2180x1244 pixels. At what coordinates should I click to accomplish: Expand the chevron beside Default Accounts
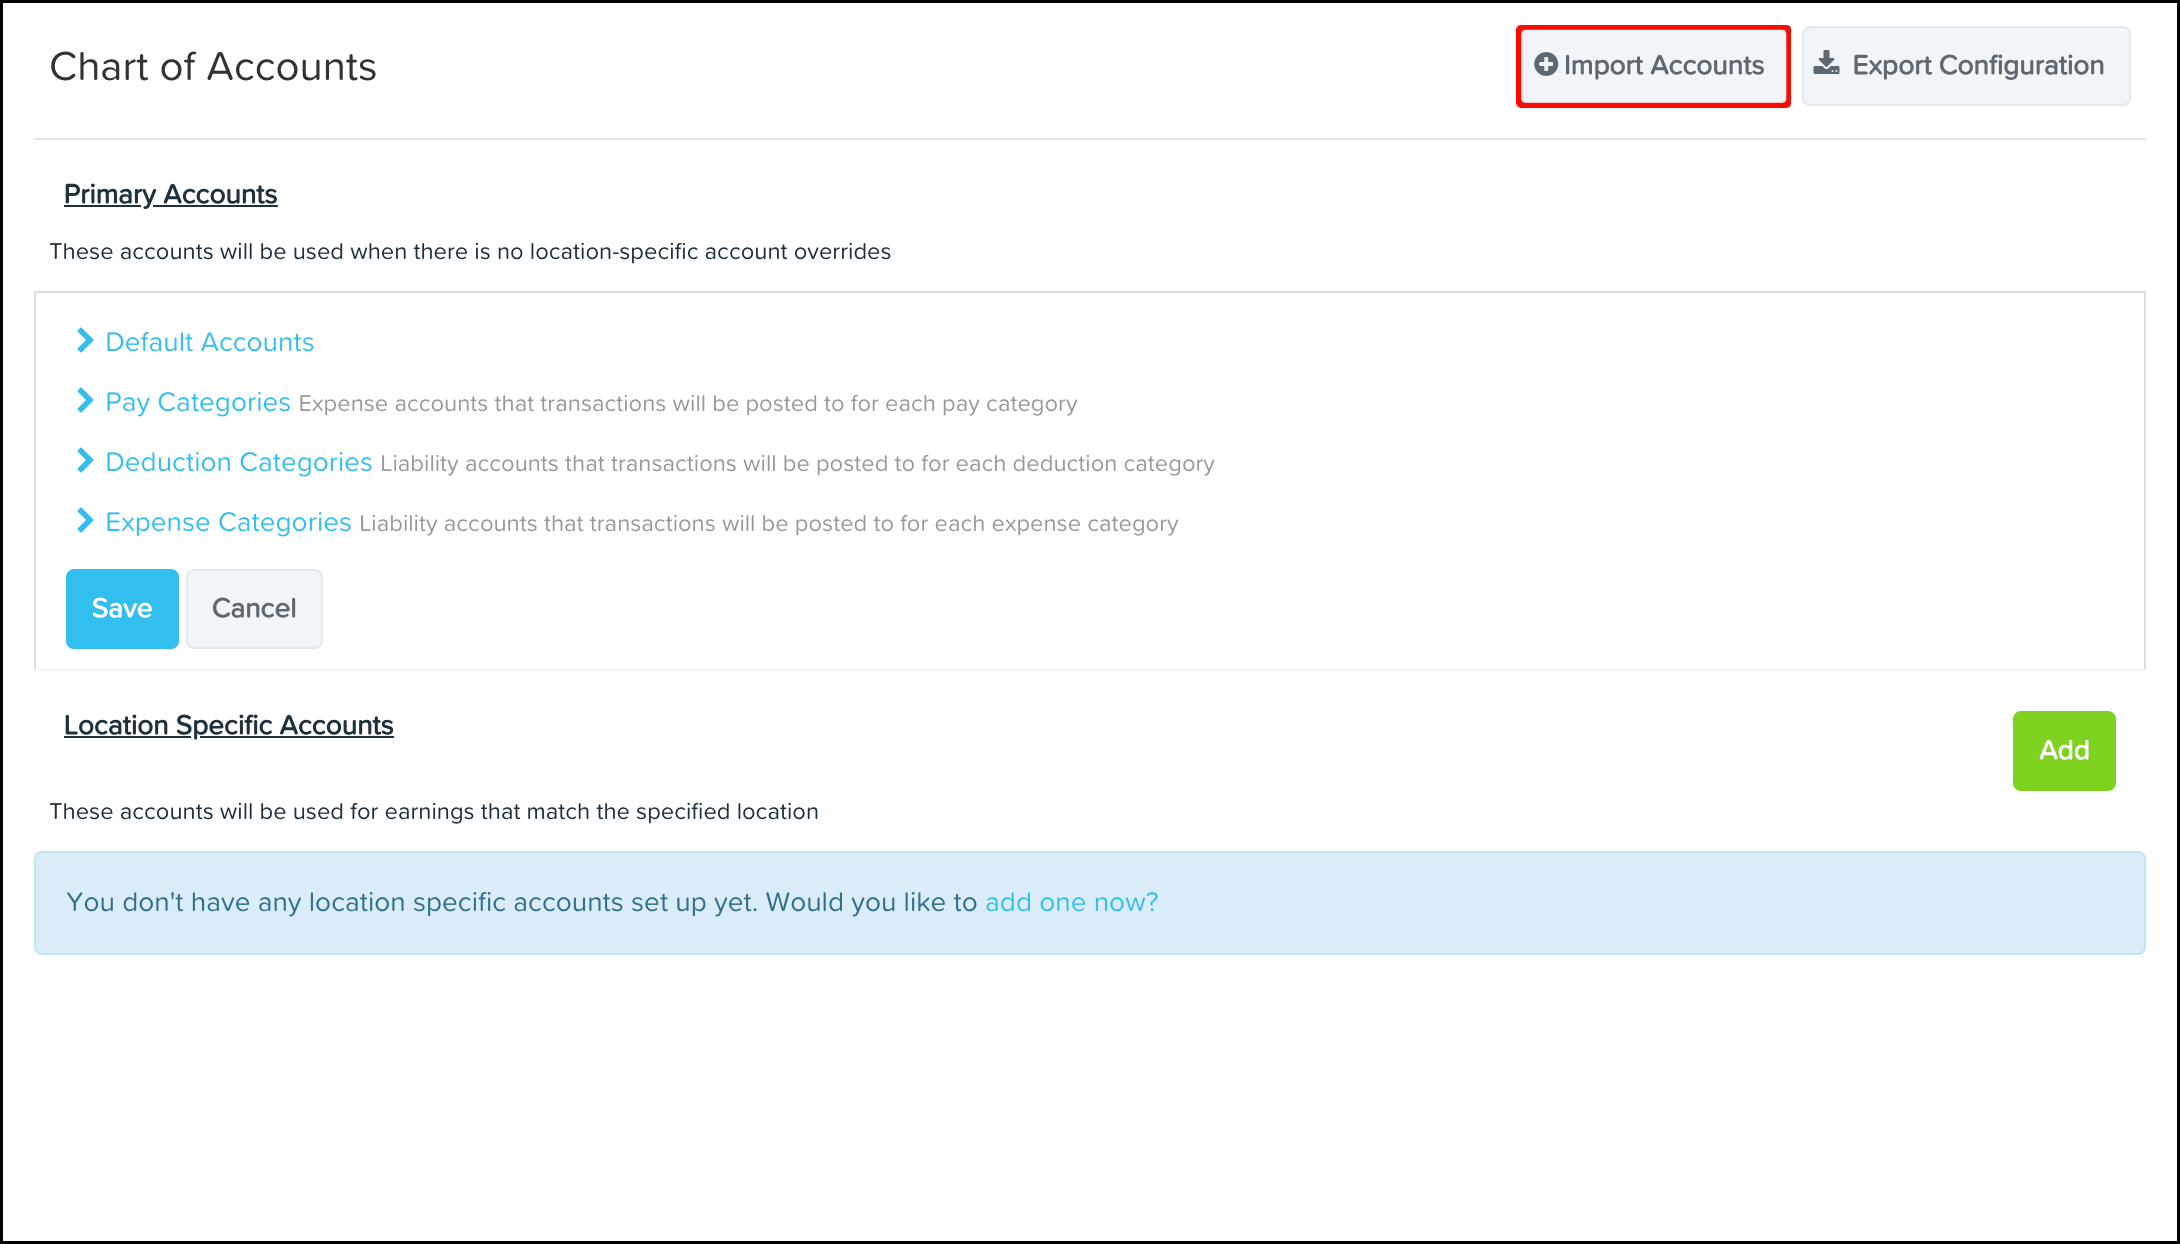(85, 341)
